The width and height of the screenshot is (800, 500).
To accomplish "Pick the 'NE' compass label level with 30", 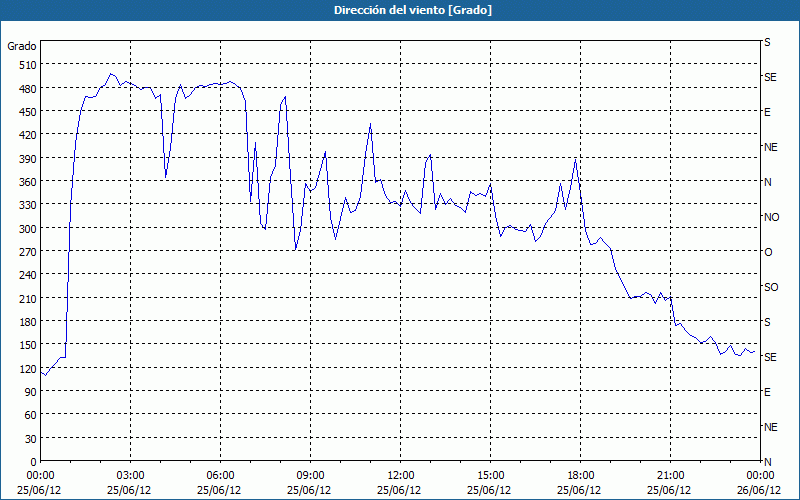I will pos(771,427).
